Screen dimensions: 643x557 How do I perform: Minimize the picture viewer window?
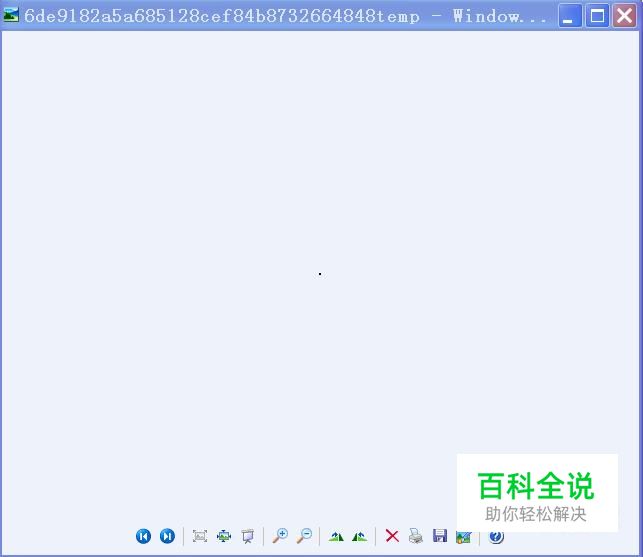(570, 16)
